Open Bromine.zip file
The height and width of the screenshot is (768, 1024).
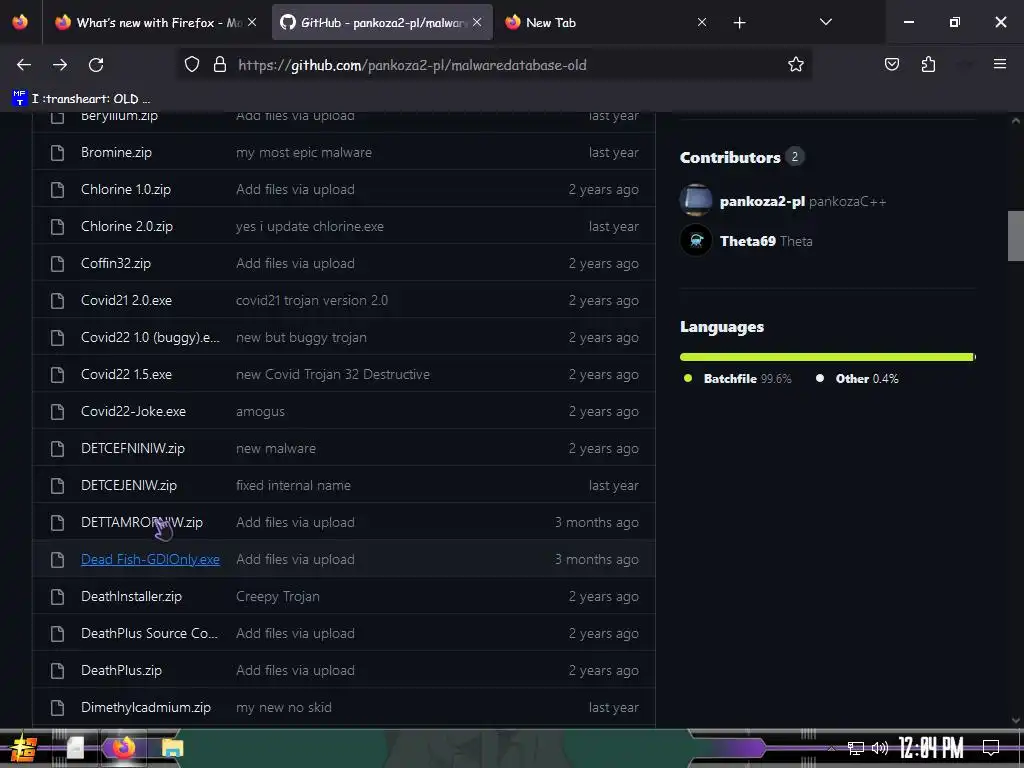coord(116,152)
